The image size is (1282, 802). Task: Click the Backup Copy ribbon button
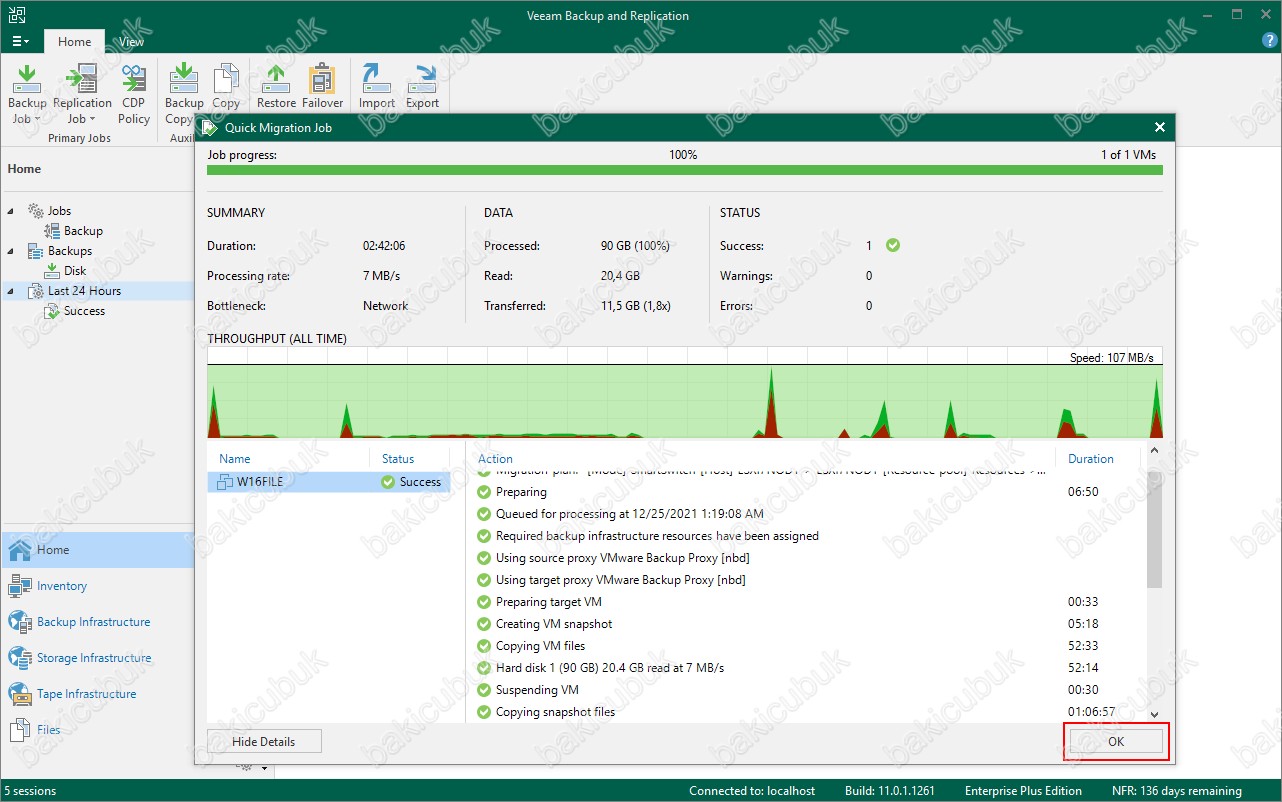coord(184,95)
